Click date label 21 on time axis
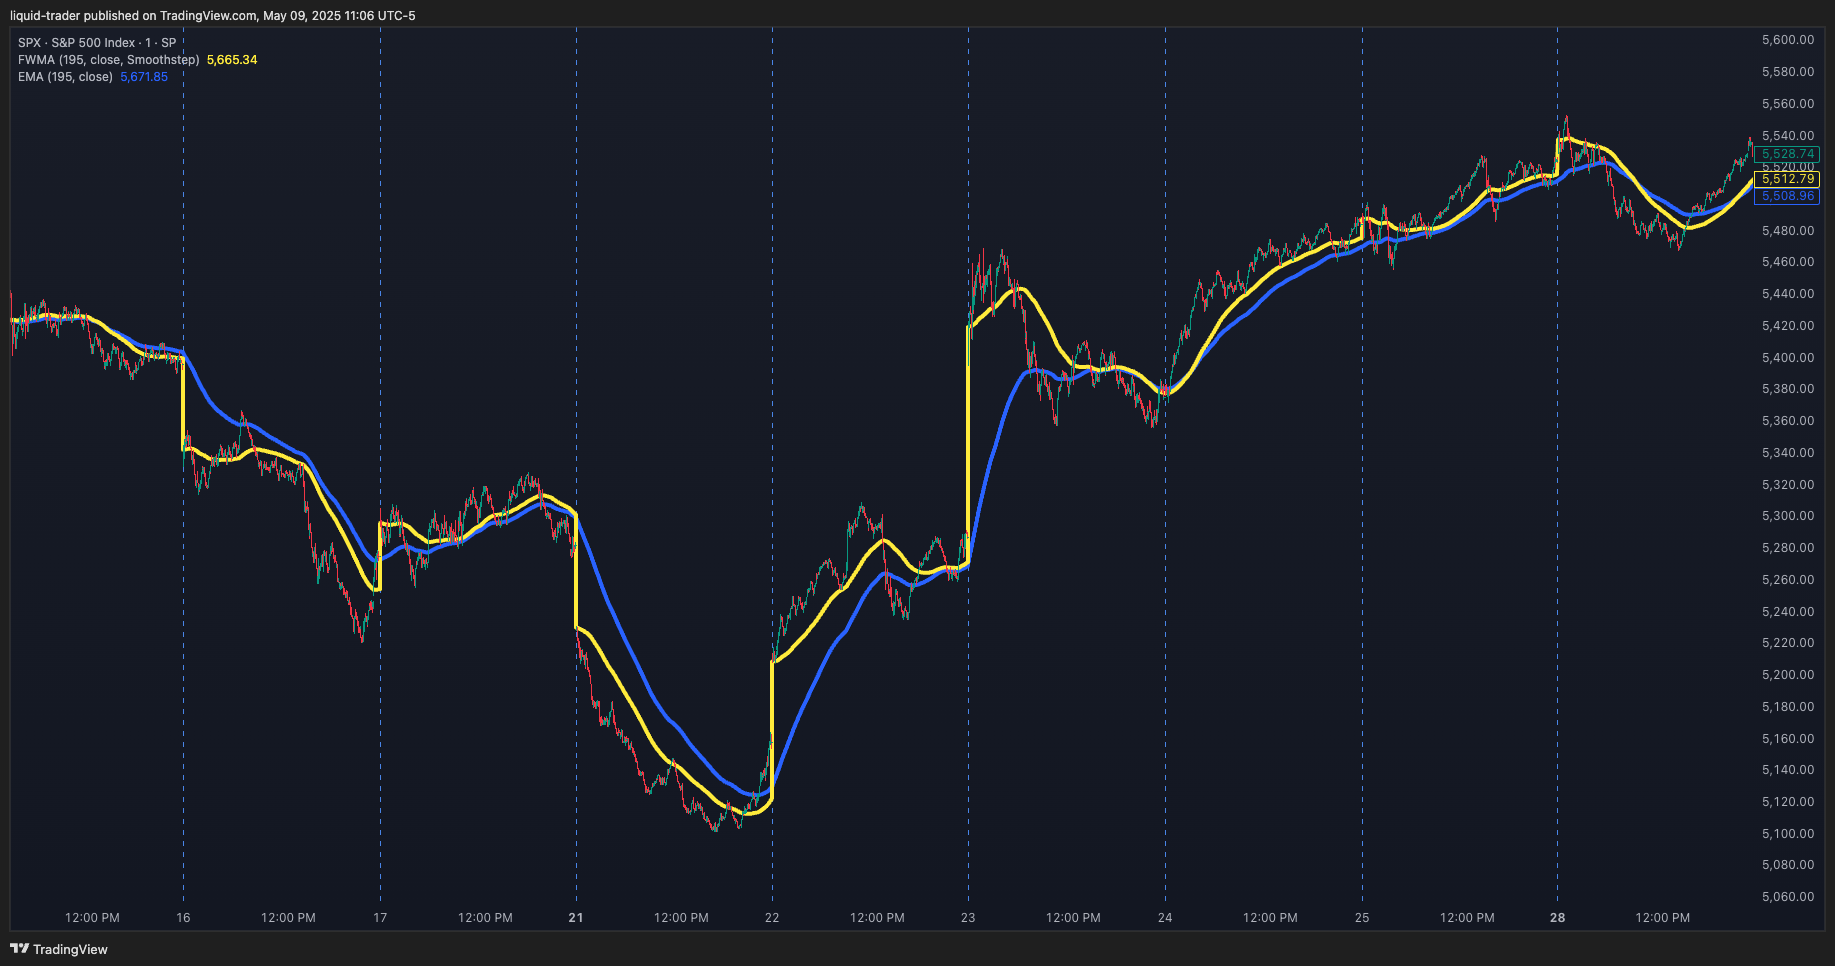 (576, 917)
